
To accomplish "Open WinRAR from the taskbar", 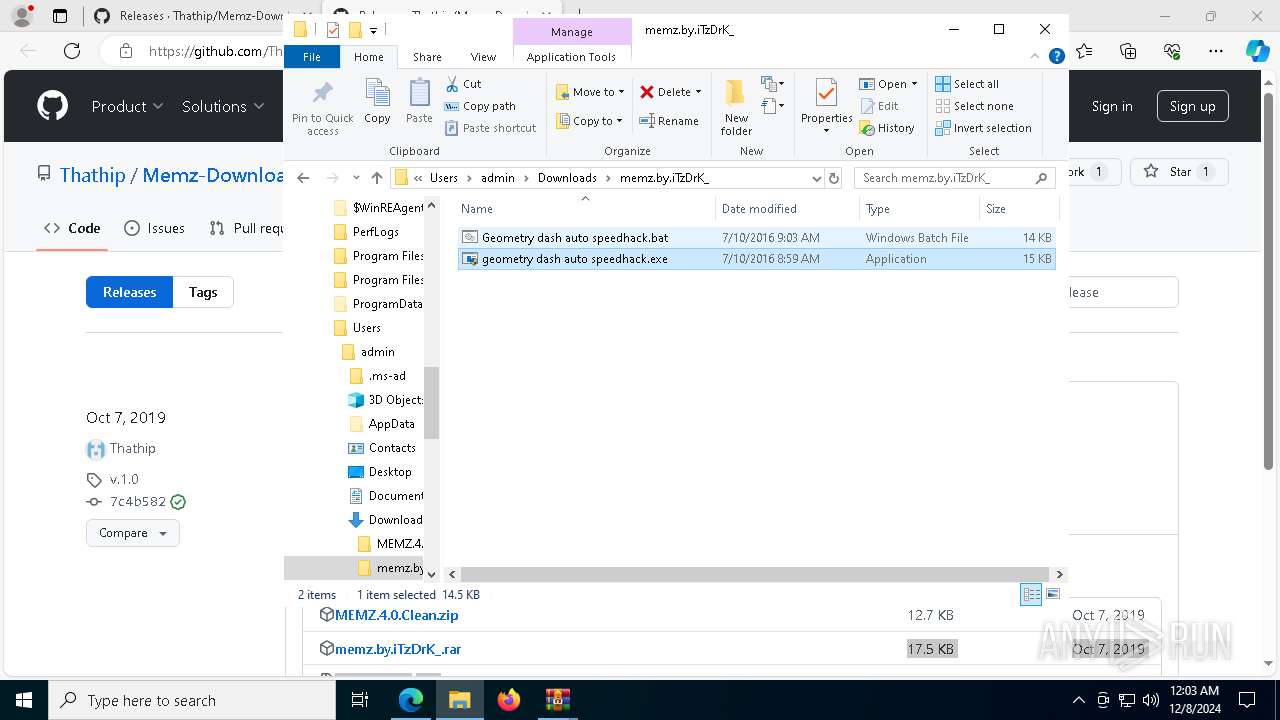I will click(x=558, y=700).
